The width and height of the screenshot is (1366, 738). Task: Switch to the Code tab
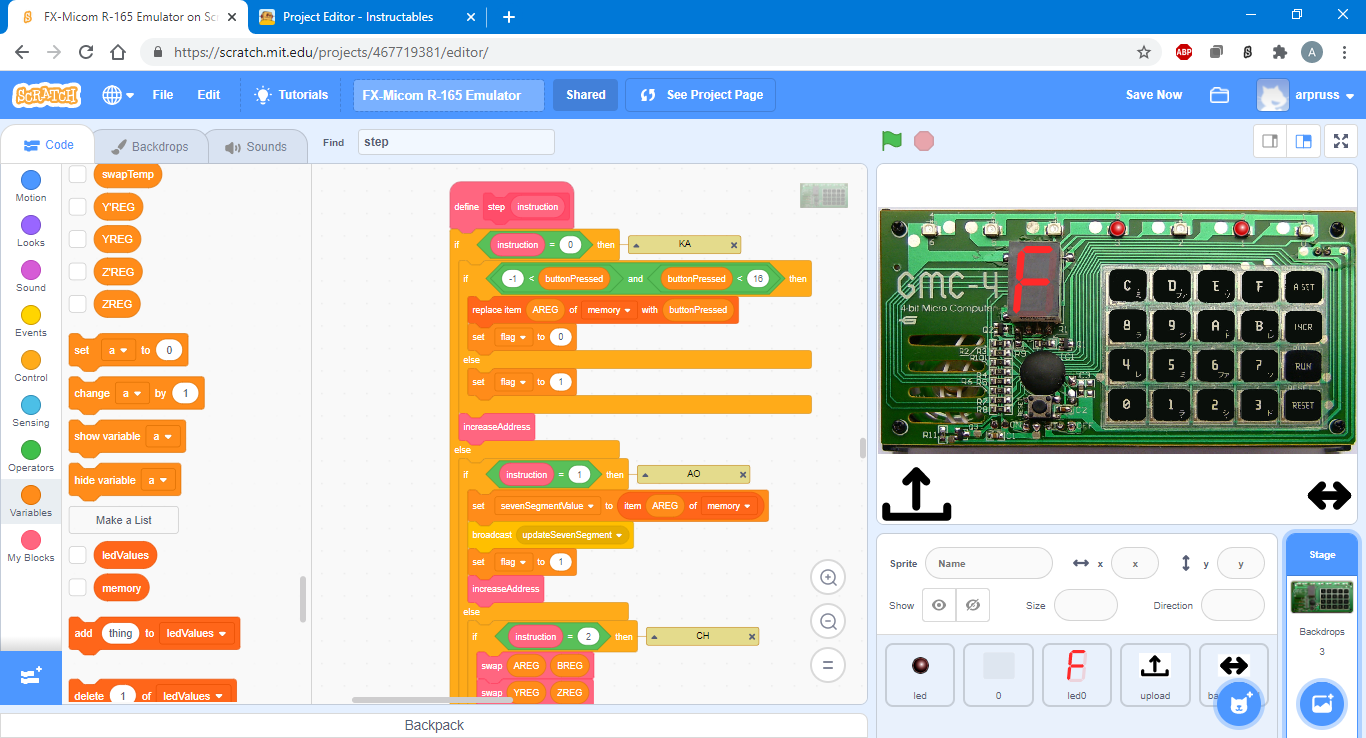[48, 145]
